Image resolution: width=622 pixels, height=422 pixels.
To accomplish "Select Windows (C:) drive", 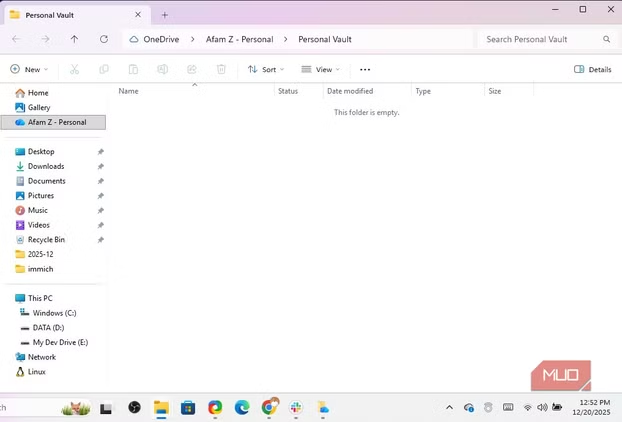I will [x=54, y=313].
